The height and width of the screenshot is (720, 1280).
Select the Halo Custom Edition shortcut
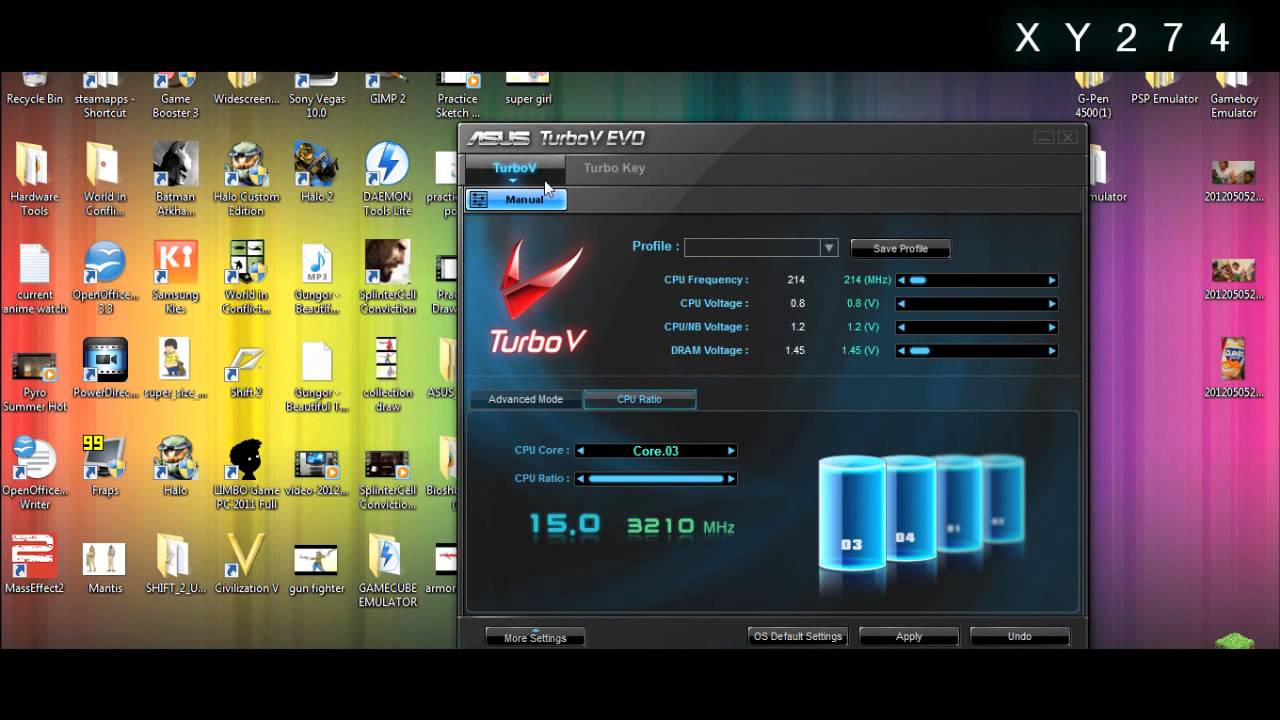click(x=245, y=180)
